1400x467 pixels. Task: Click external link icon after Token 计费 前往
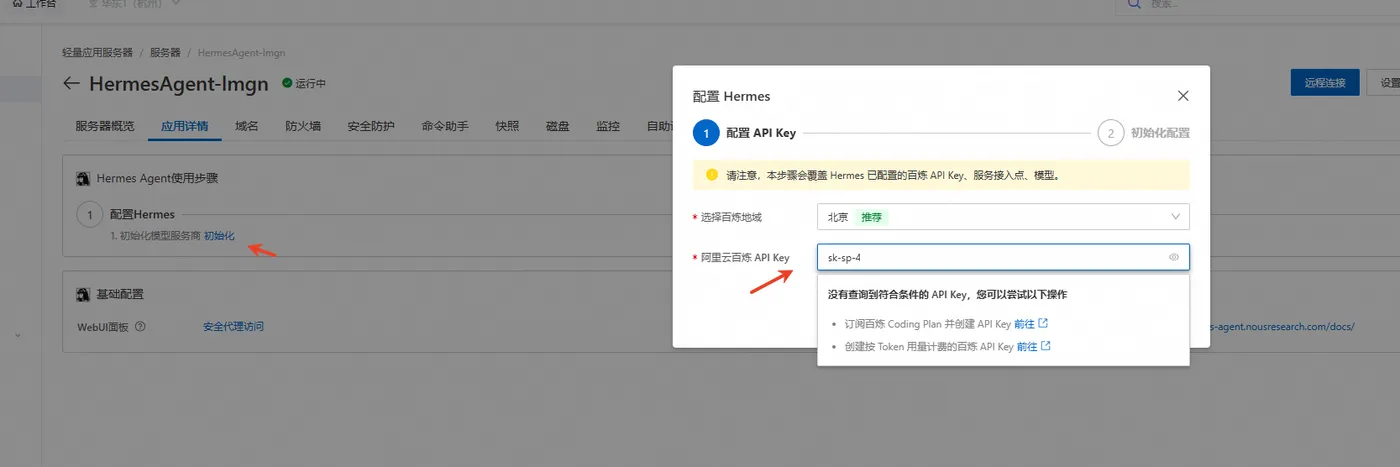1046,346
